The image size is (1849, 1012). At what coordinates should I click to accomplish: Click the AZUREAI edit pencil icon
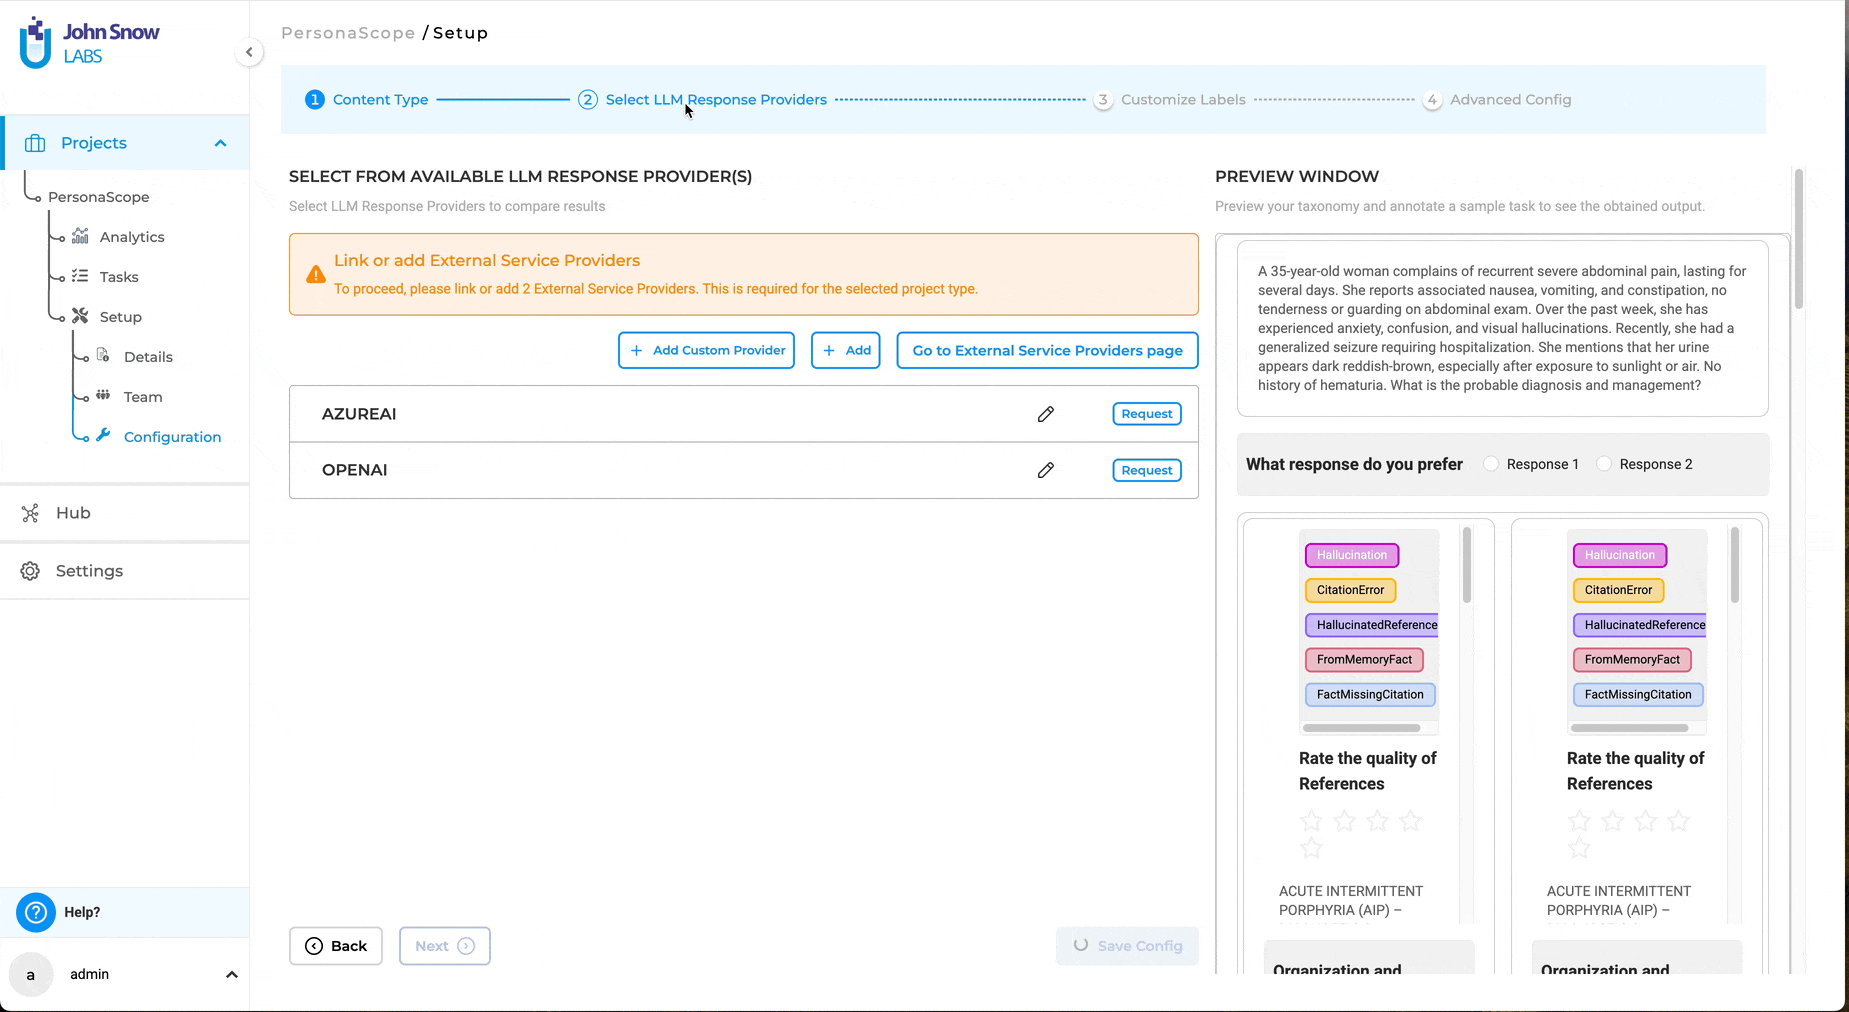point(1045,414)
